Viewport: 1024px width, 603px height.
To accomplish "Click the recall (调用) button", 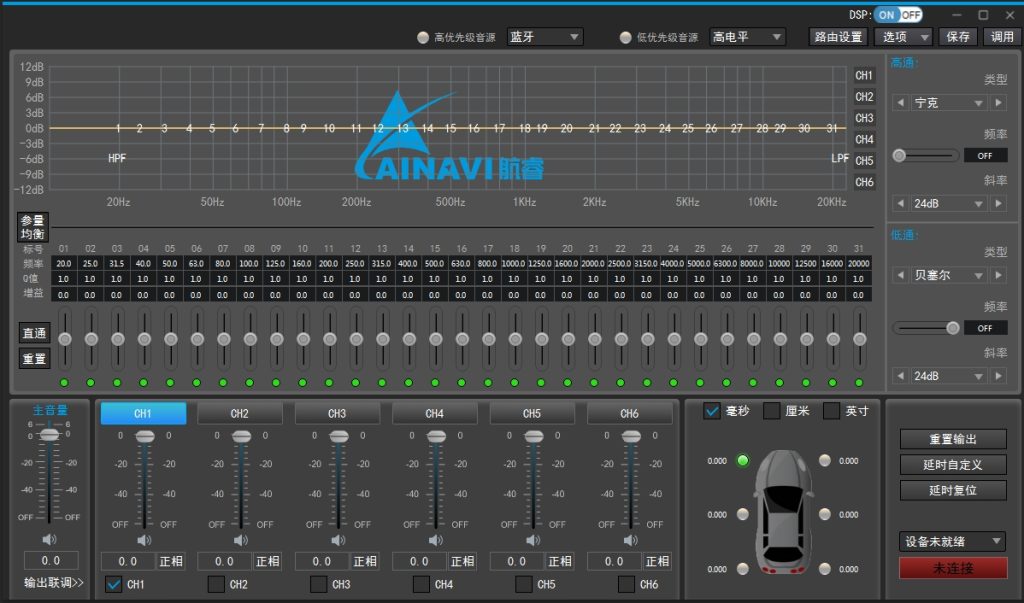I will coord(1002,37).
